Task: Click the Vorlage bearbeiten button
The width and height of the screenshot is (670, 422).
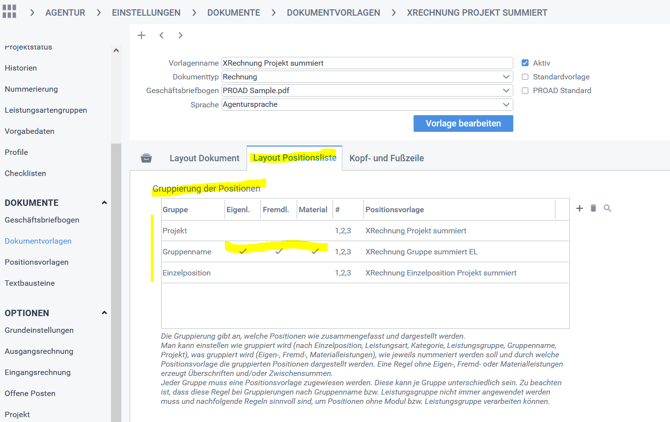Action: click(463, 124)
